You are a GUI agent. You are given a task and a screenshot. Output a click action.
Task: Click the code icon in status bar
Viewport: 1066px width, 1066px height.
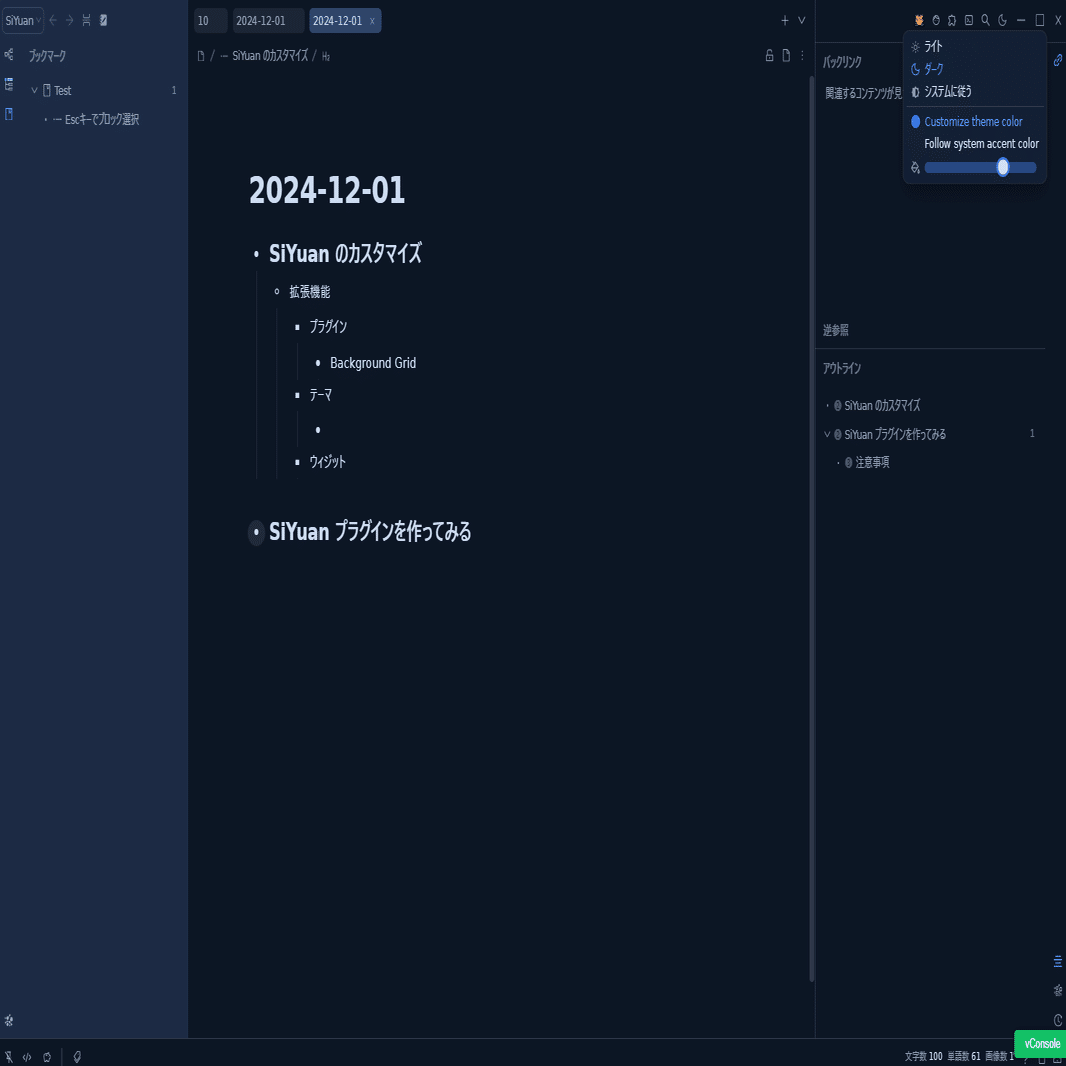[27, 1057]
